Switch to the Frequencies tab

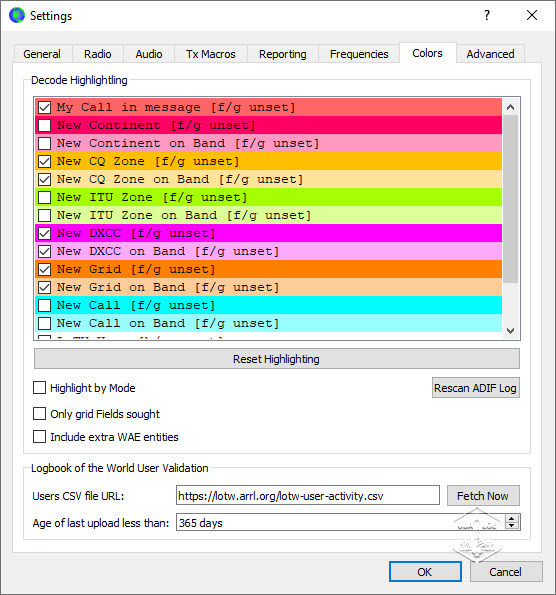click(x=359, y=54)
